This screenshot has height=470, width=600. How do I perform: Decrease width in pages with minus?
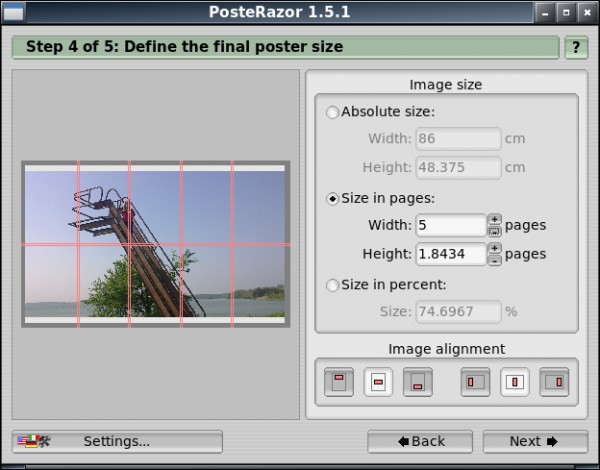[x=494, y=231]
